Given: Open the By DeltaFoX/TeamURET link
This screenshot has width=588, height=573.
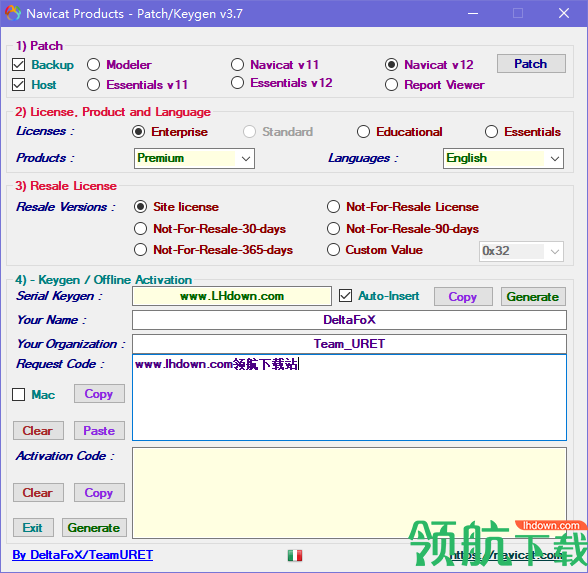Looking at the screenshot, I should 82,555.
